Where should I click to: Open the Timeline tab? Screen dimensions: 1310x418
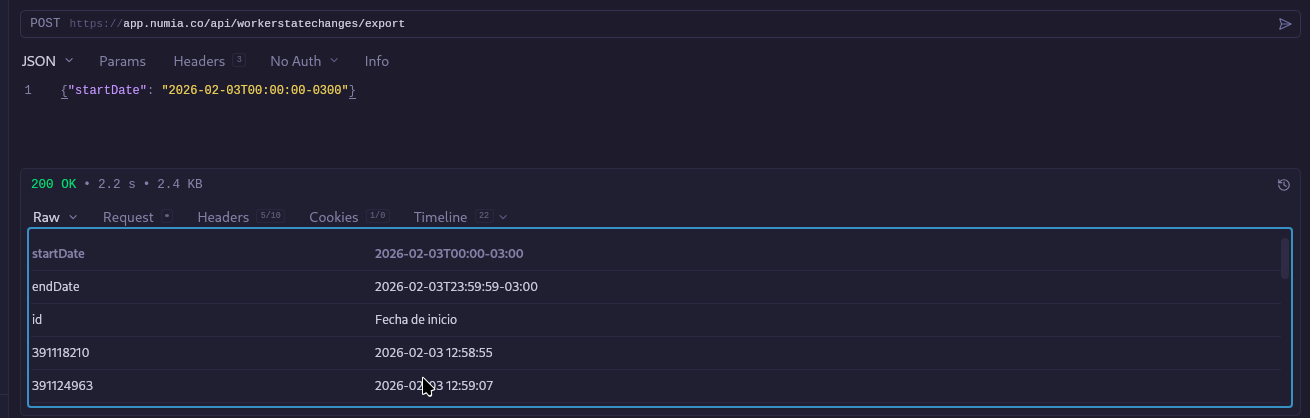pyautogui.click(x=440, y=217)
